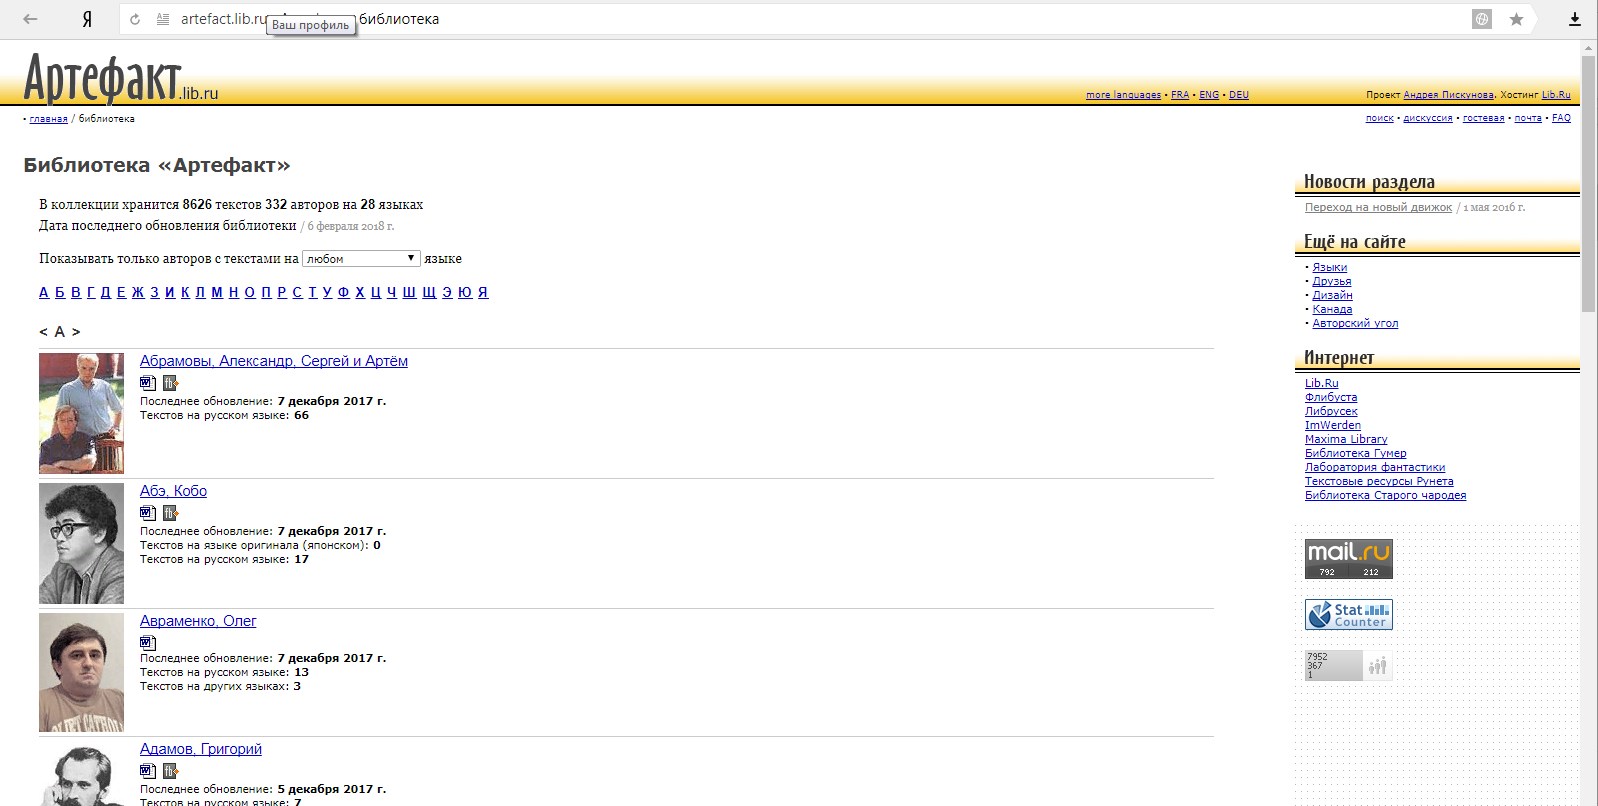Open the FB2 icon for Абэ, Кобо
This screenshot has height=806, width=1598.
coord(170,513)
